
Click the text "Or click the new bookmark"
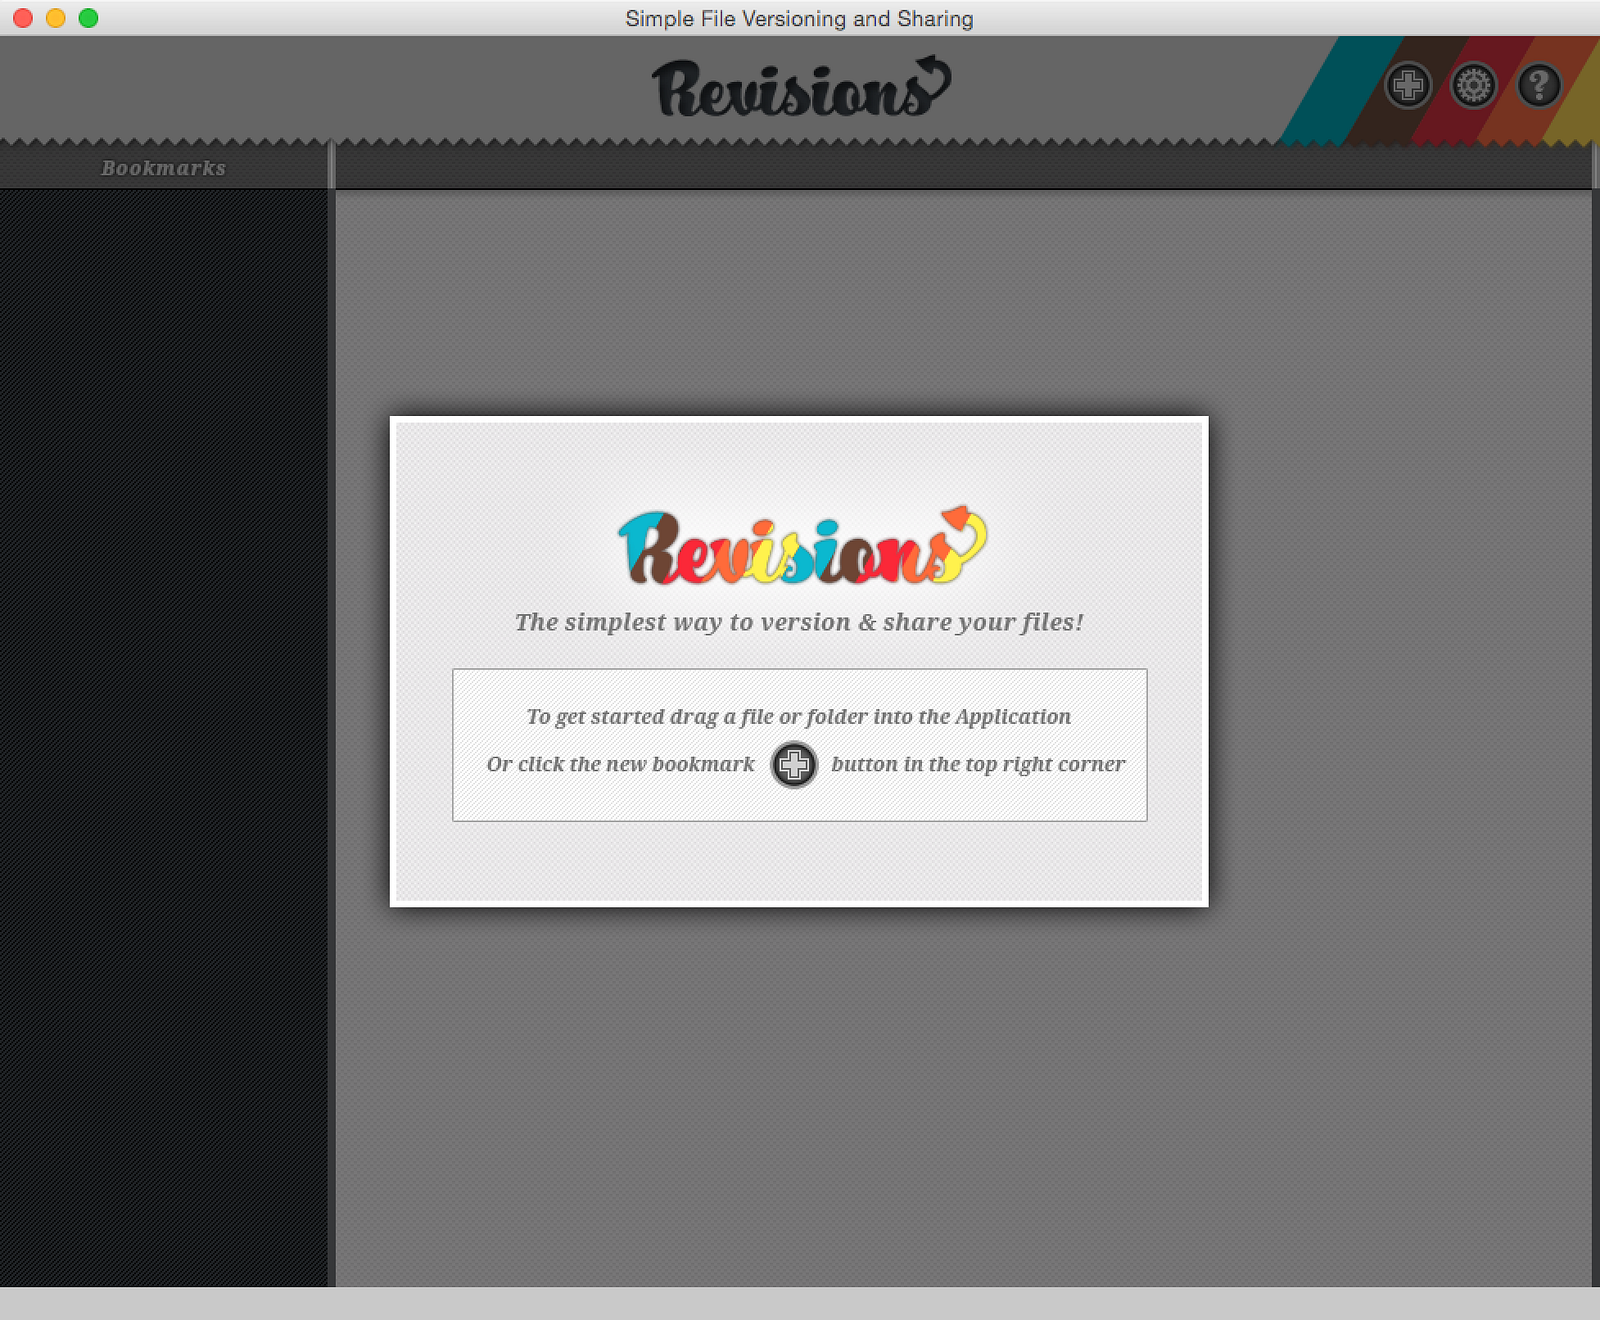coord(621,764)
